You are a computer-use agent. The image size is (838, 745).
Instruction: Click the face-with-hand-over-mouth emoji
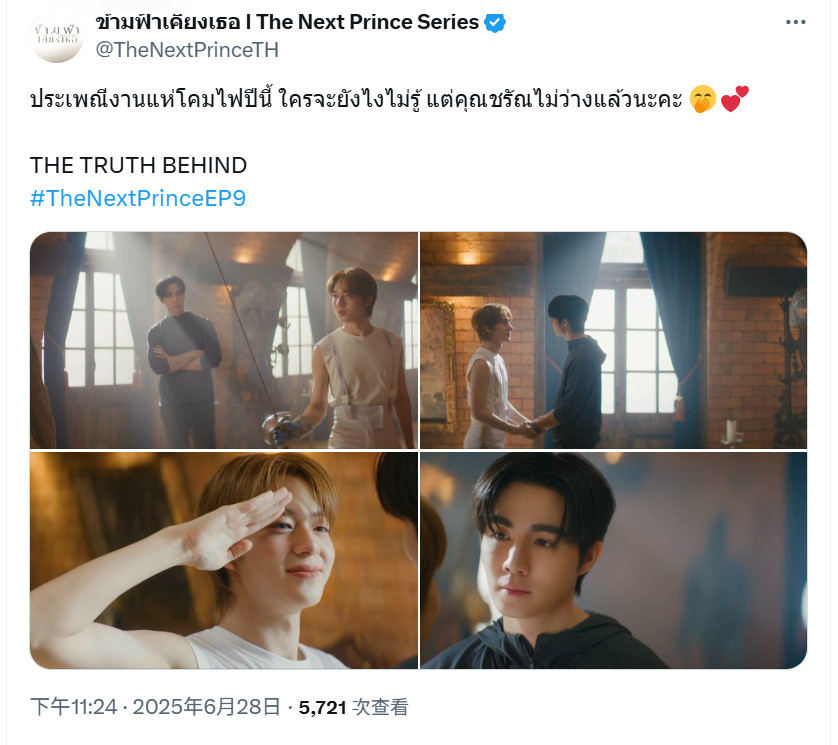coord(703,100)
